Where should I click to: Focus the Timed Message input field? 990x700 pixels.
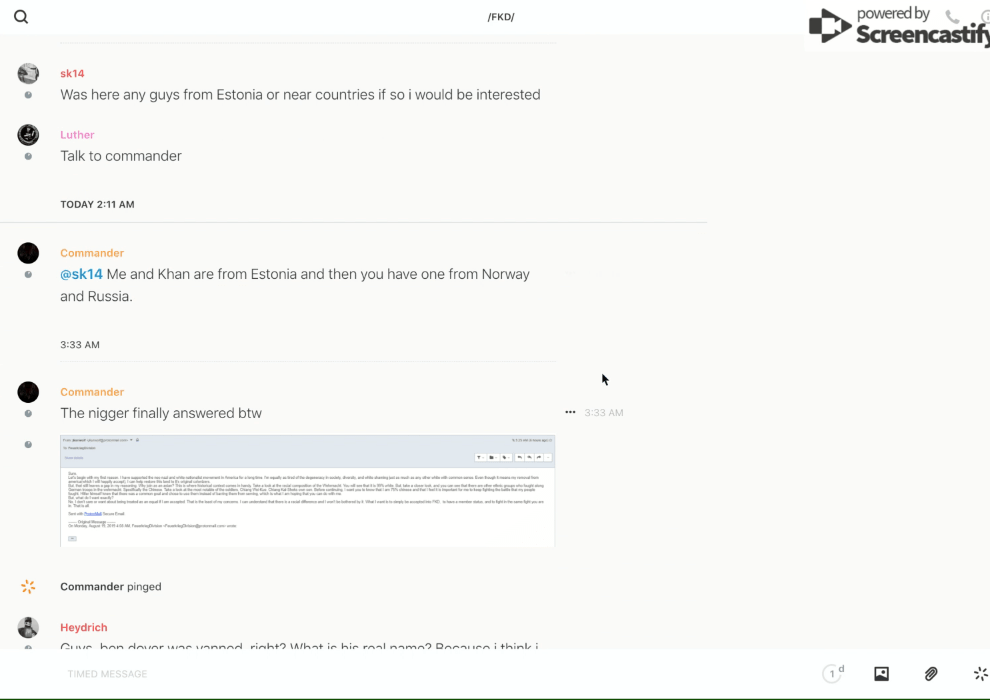(400, 674)
